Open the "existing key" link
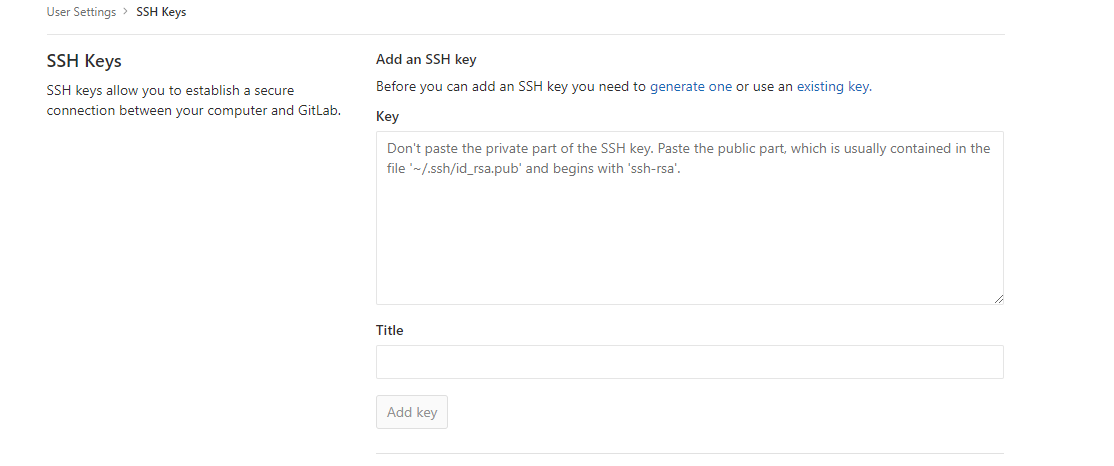Viewport: 1114px width, 466px height. (x=832, y=87)
